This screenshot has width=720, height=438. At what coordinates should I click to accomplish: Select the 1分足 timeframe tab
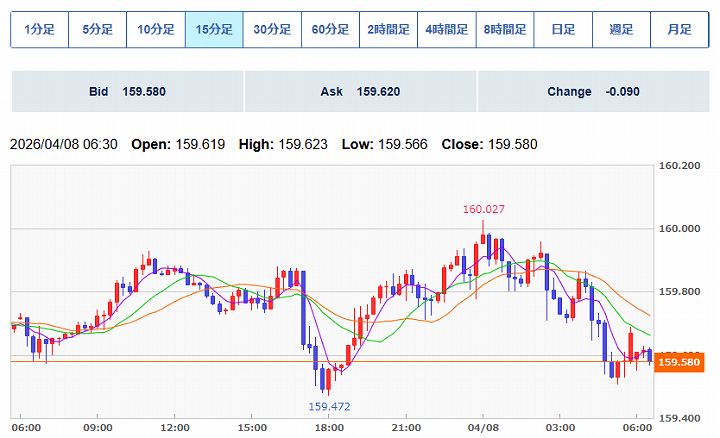pyautogui.click(x=39, y=30)
